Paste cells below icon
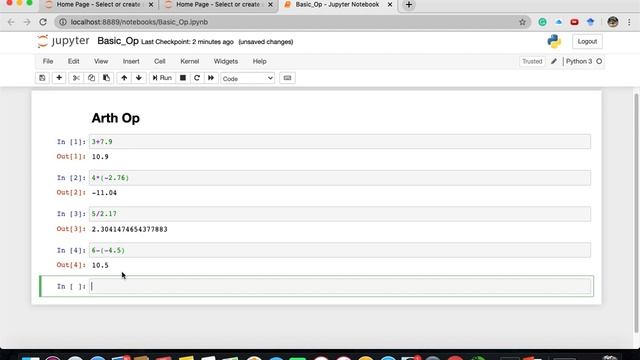 pyautogui.click(x=106, y=78)
